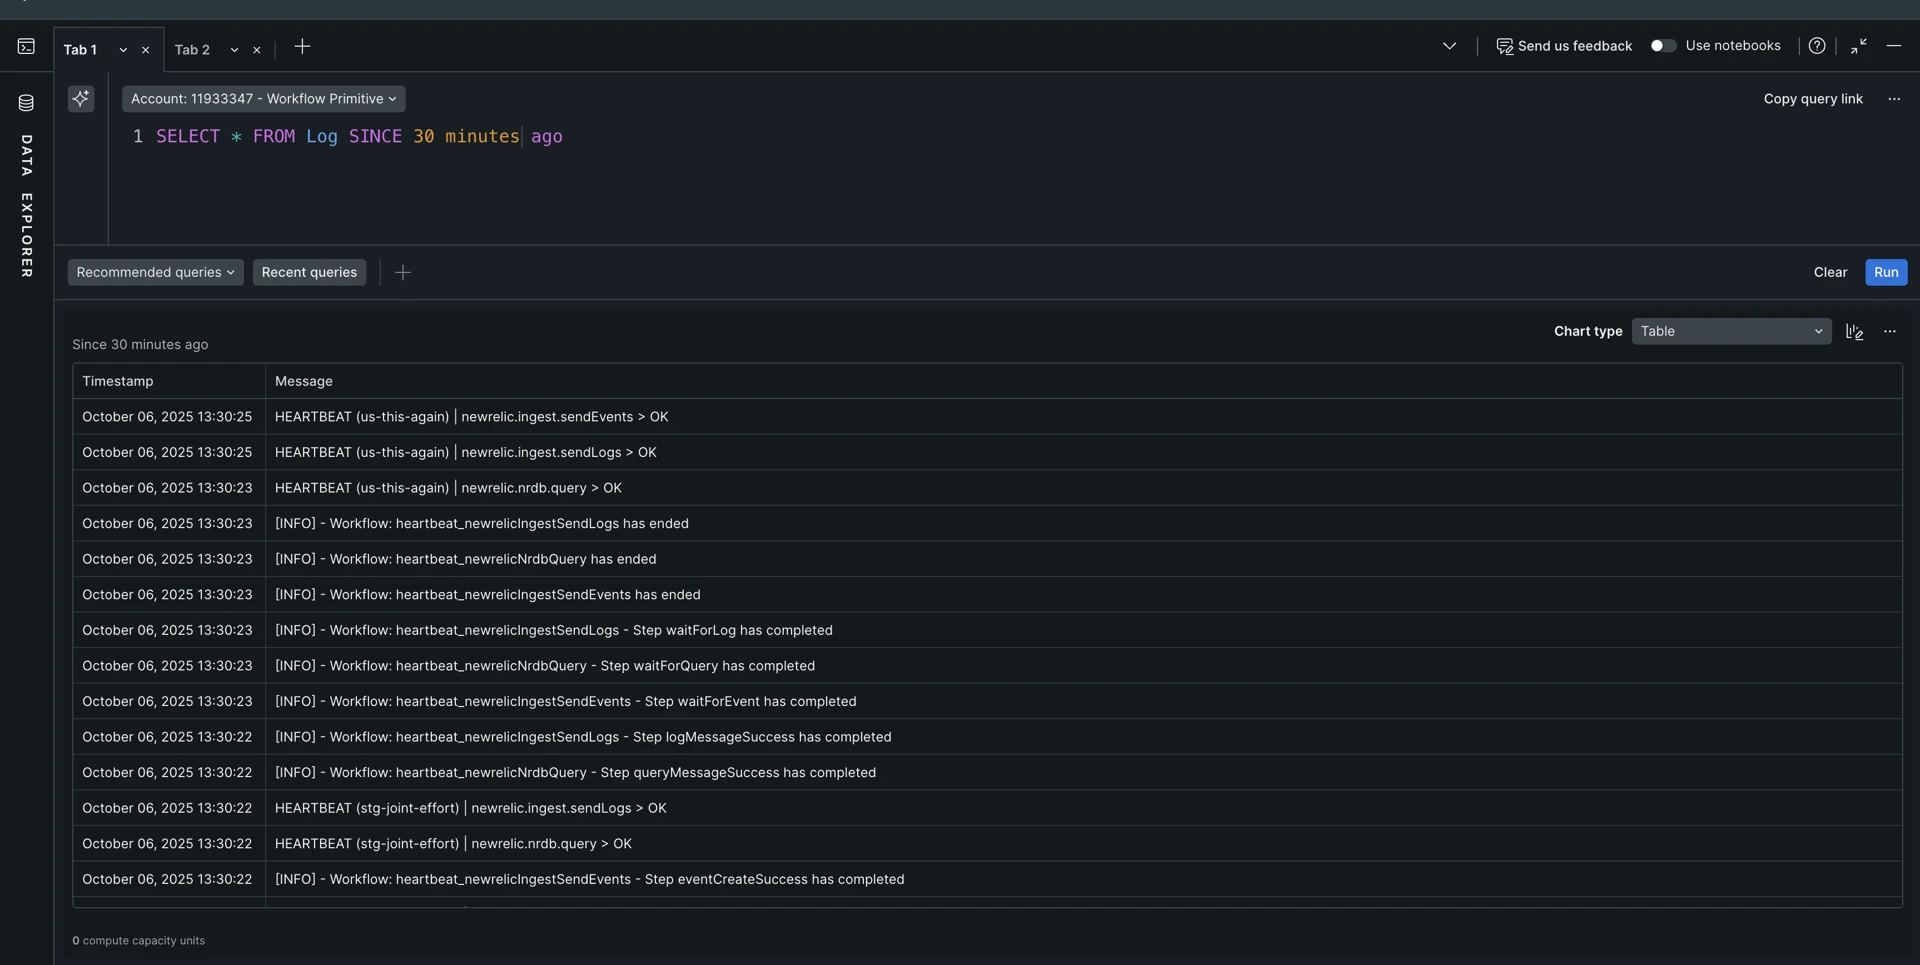Open the three-dot menu beside the chart icon

(1890, 331)
